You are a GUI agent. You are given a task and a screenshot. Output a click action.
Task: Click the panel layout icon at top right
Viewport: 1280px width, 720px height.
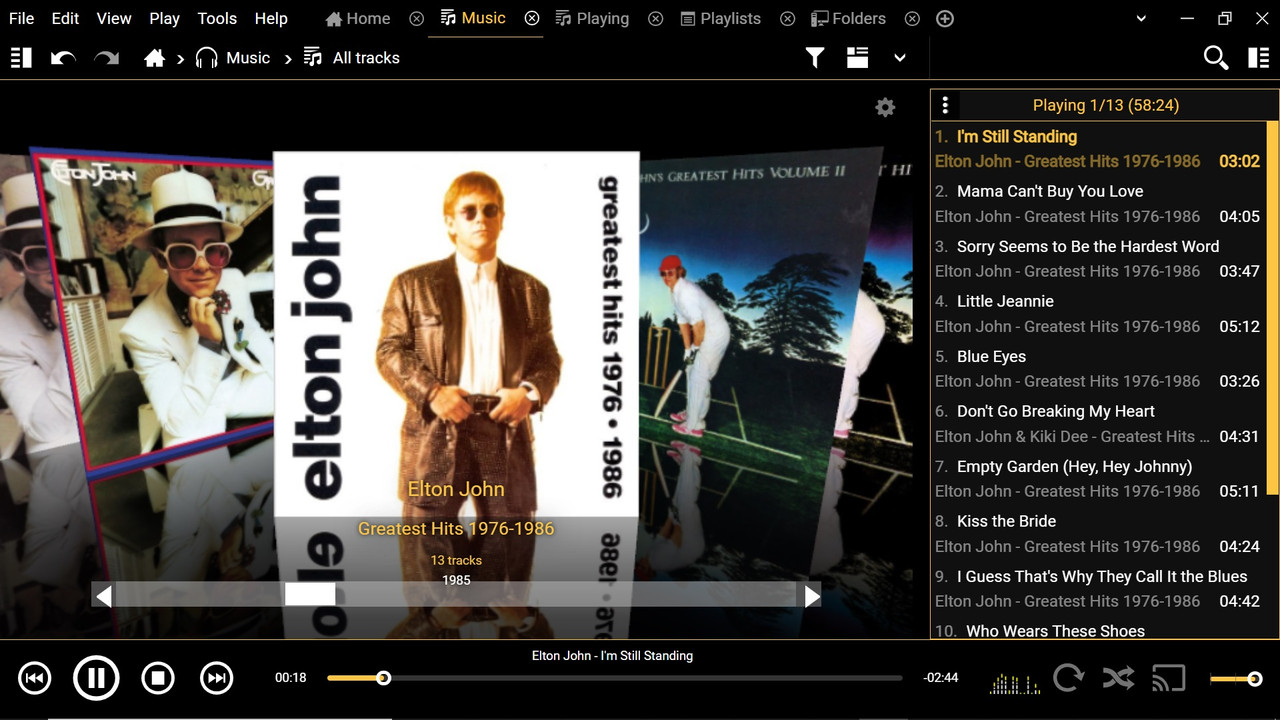(1258, 57)
